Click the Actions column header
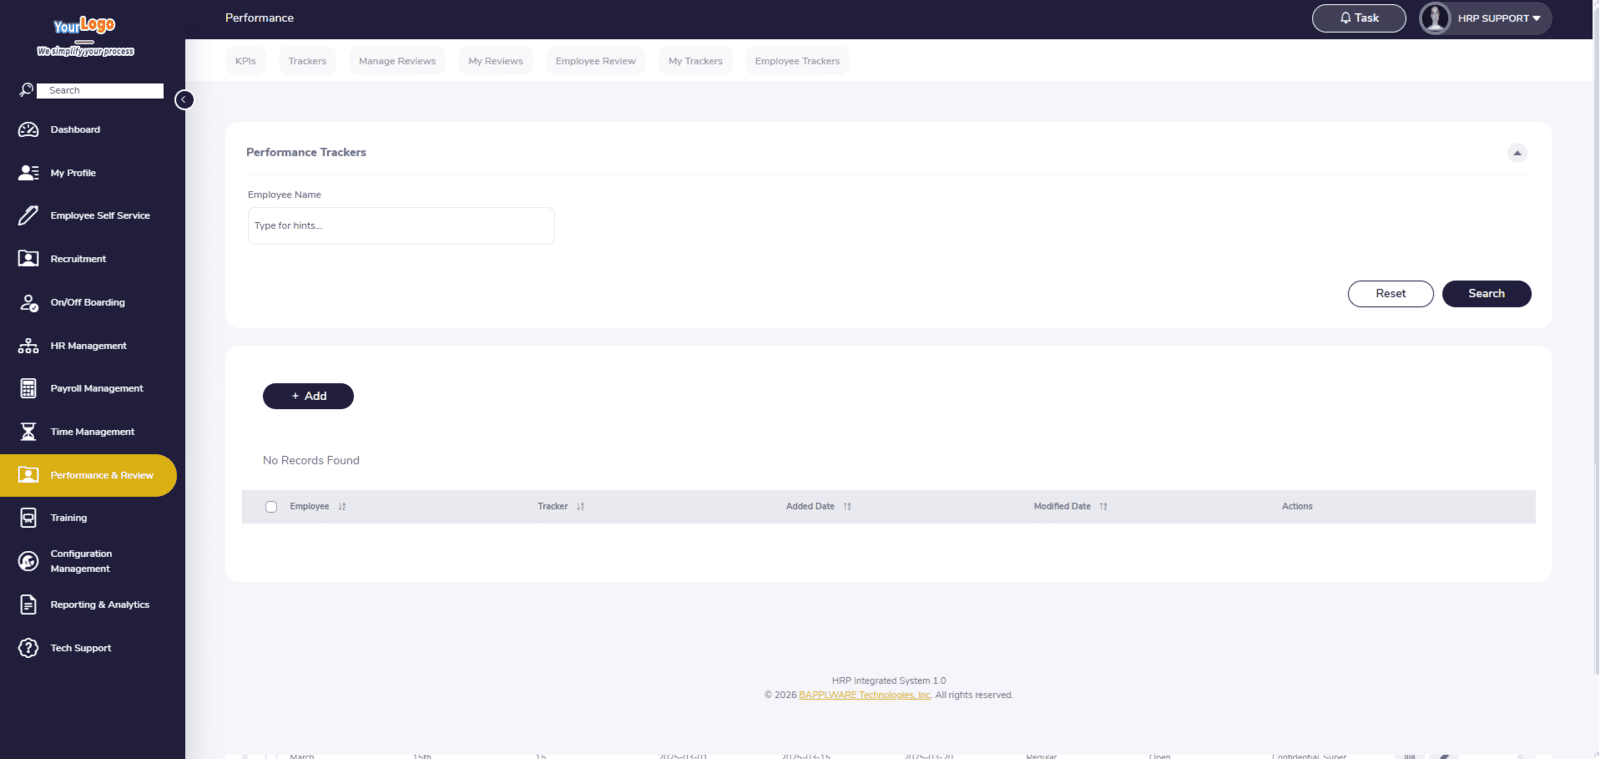1600x759 pixels. [1297, 507]
